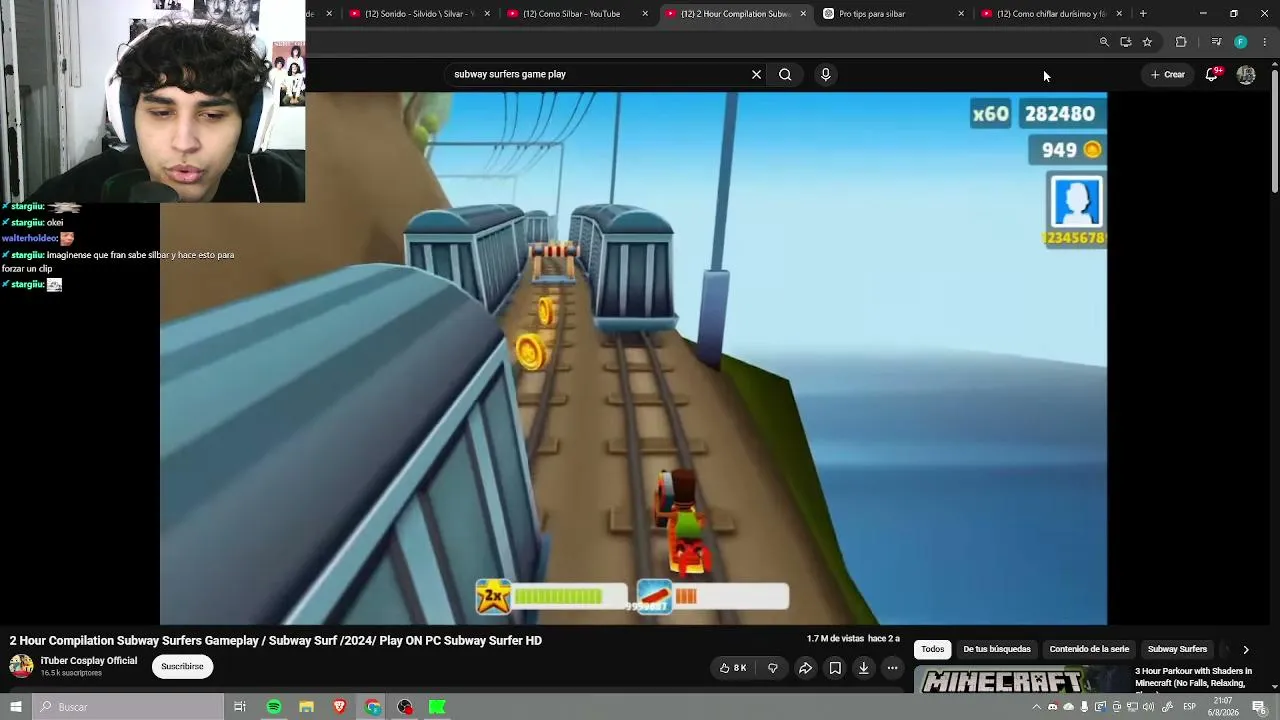This screenshot has height=720, width=1280.
Task: Open the Windows Start menu
Action: pyautogui.click(x=15, y=707)
